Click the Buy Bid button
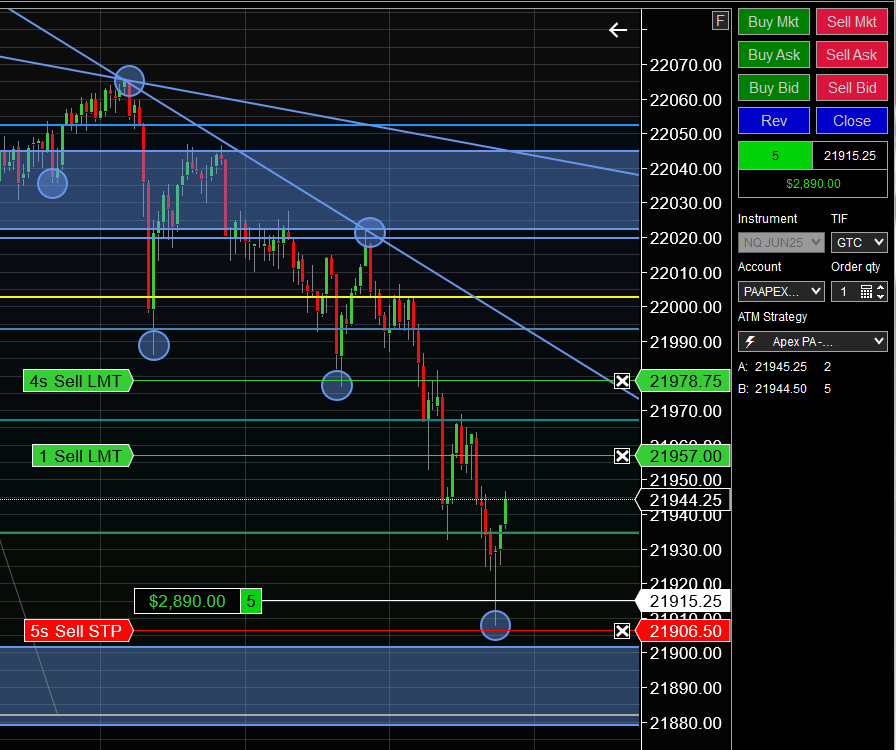This screenshot has width=896, height=750. (x=774, y=87)
